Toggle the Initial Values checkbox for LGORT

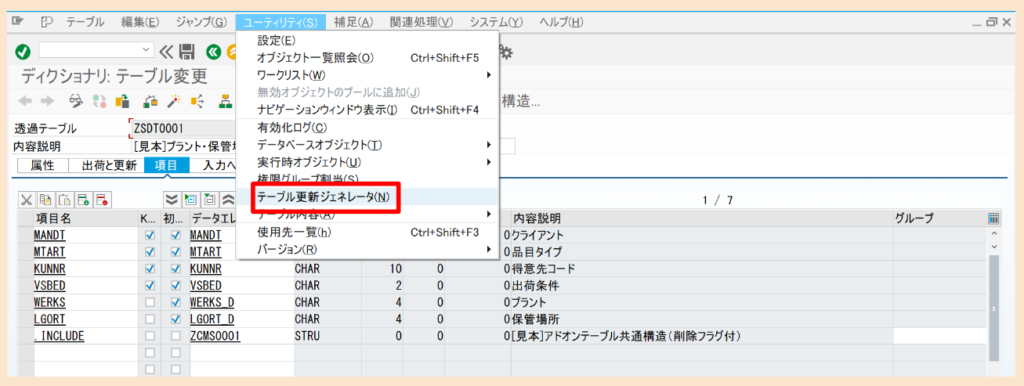point(175,319)
